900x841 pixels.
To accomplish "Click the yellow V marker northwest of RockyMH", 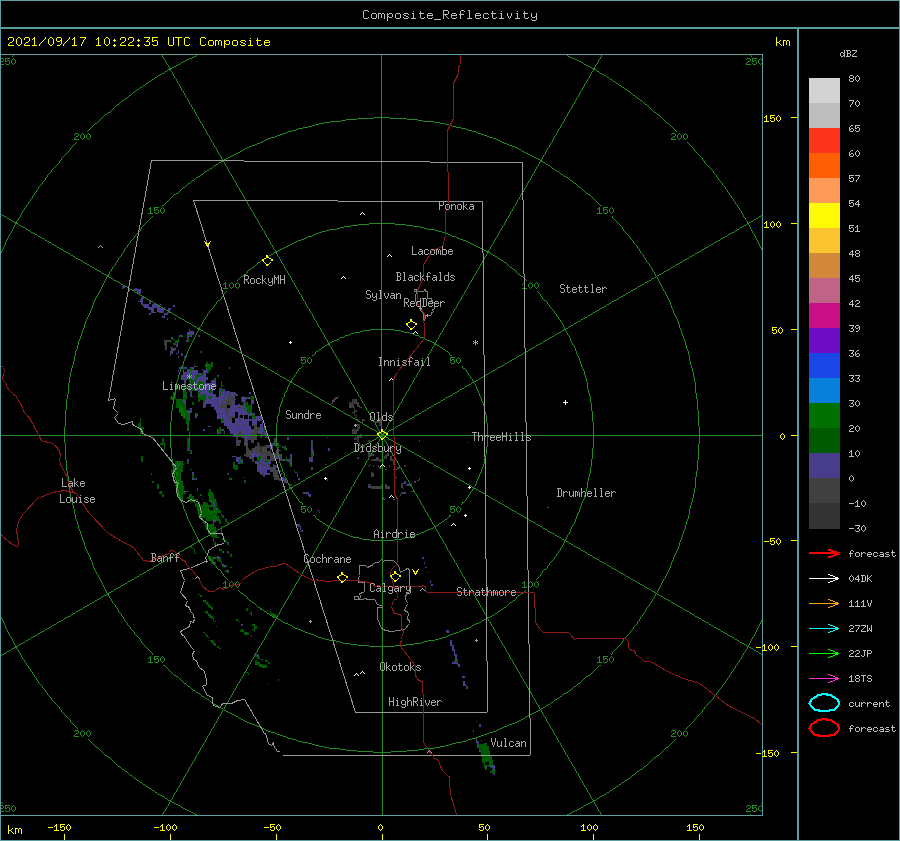I will 208,244.
